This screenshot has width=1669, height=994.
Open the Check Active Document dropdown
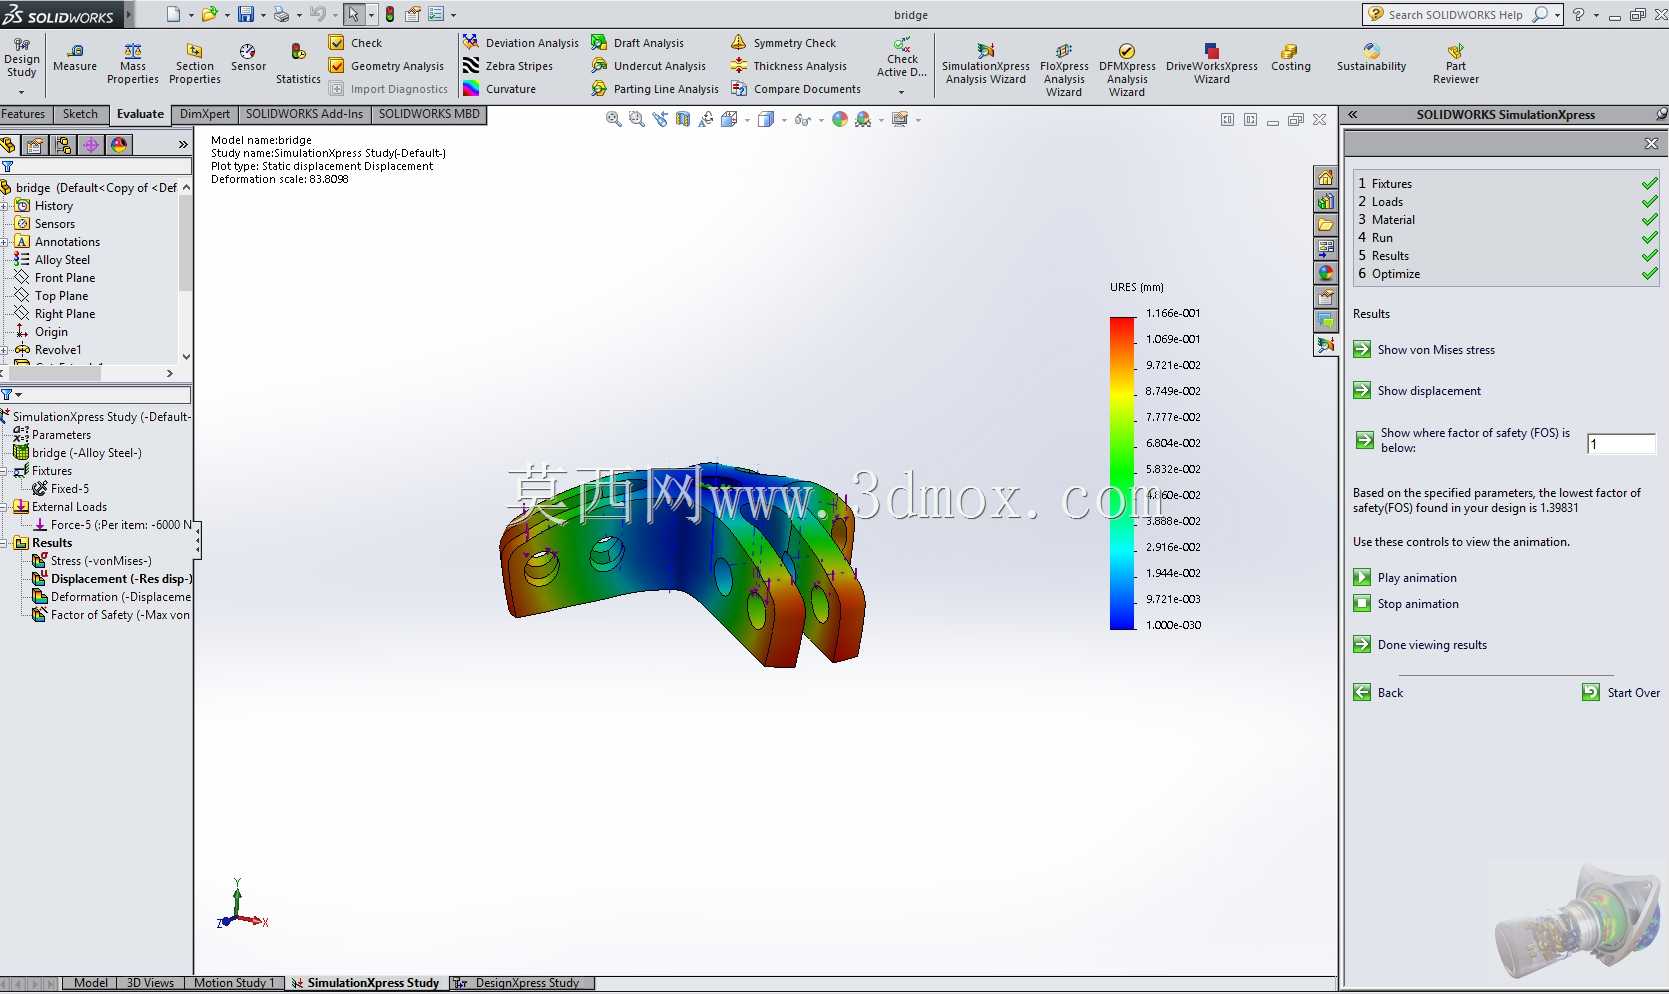[x=901, y=92]
